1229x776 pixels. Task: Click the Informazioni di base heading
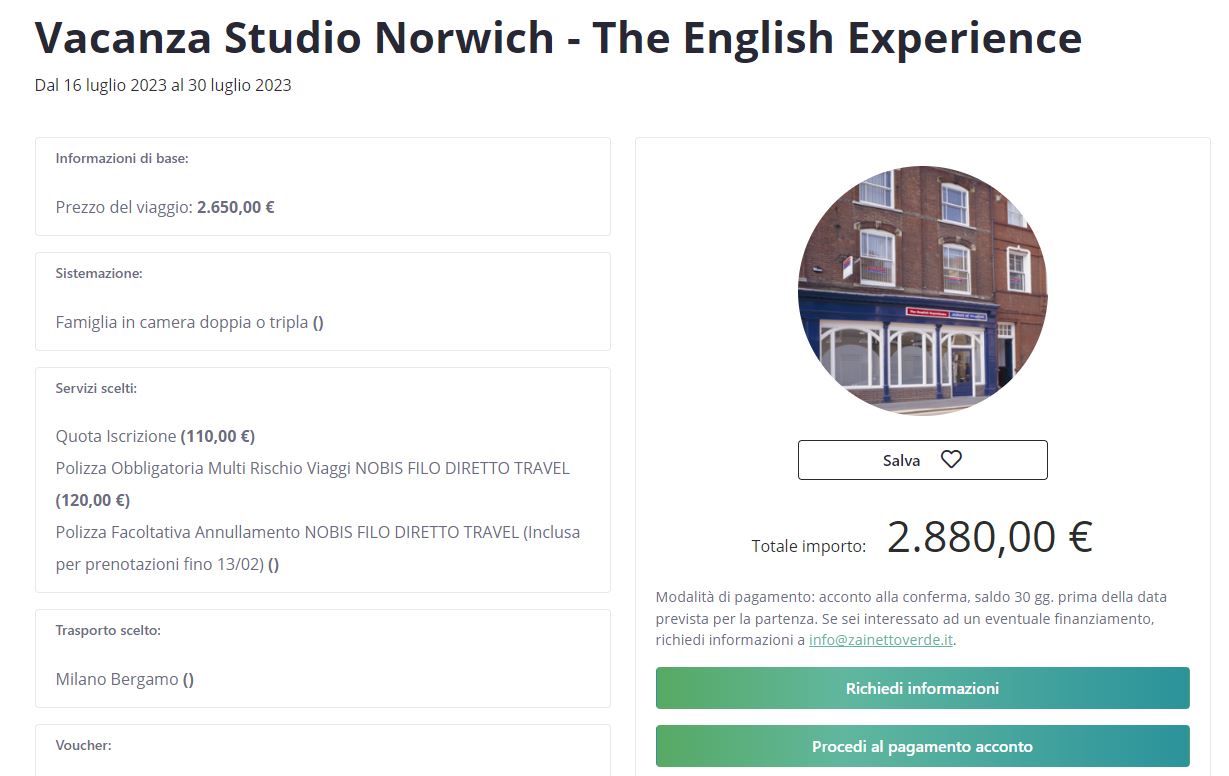pyautogui.click(x=122, y=158)
